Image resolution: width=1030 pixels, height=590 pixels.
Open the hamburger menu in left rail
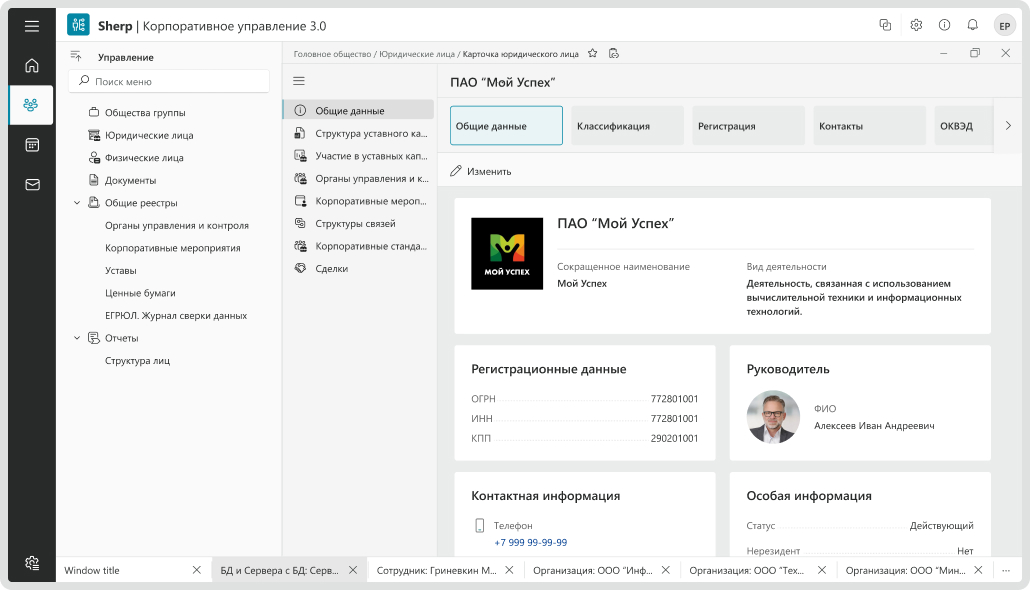point(32,26)
